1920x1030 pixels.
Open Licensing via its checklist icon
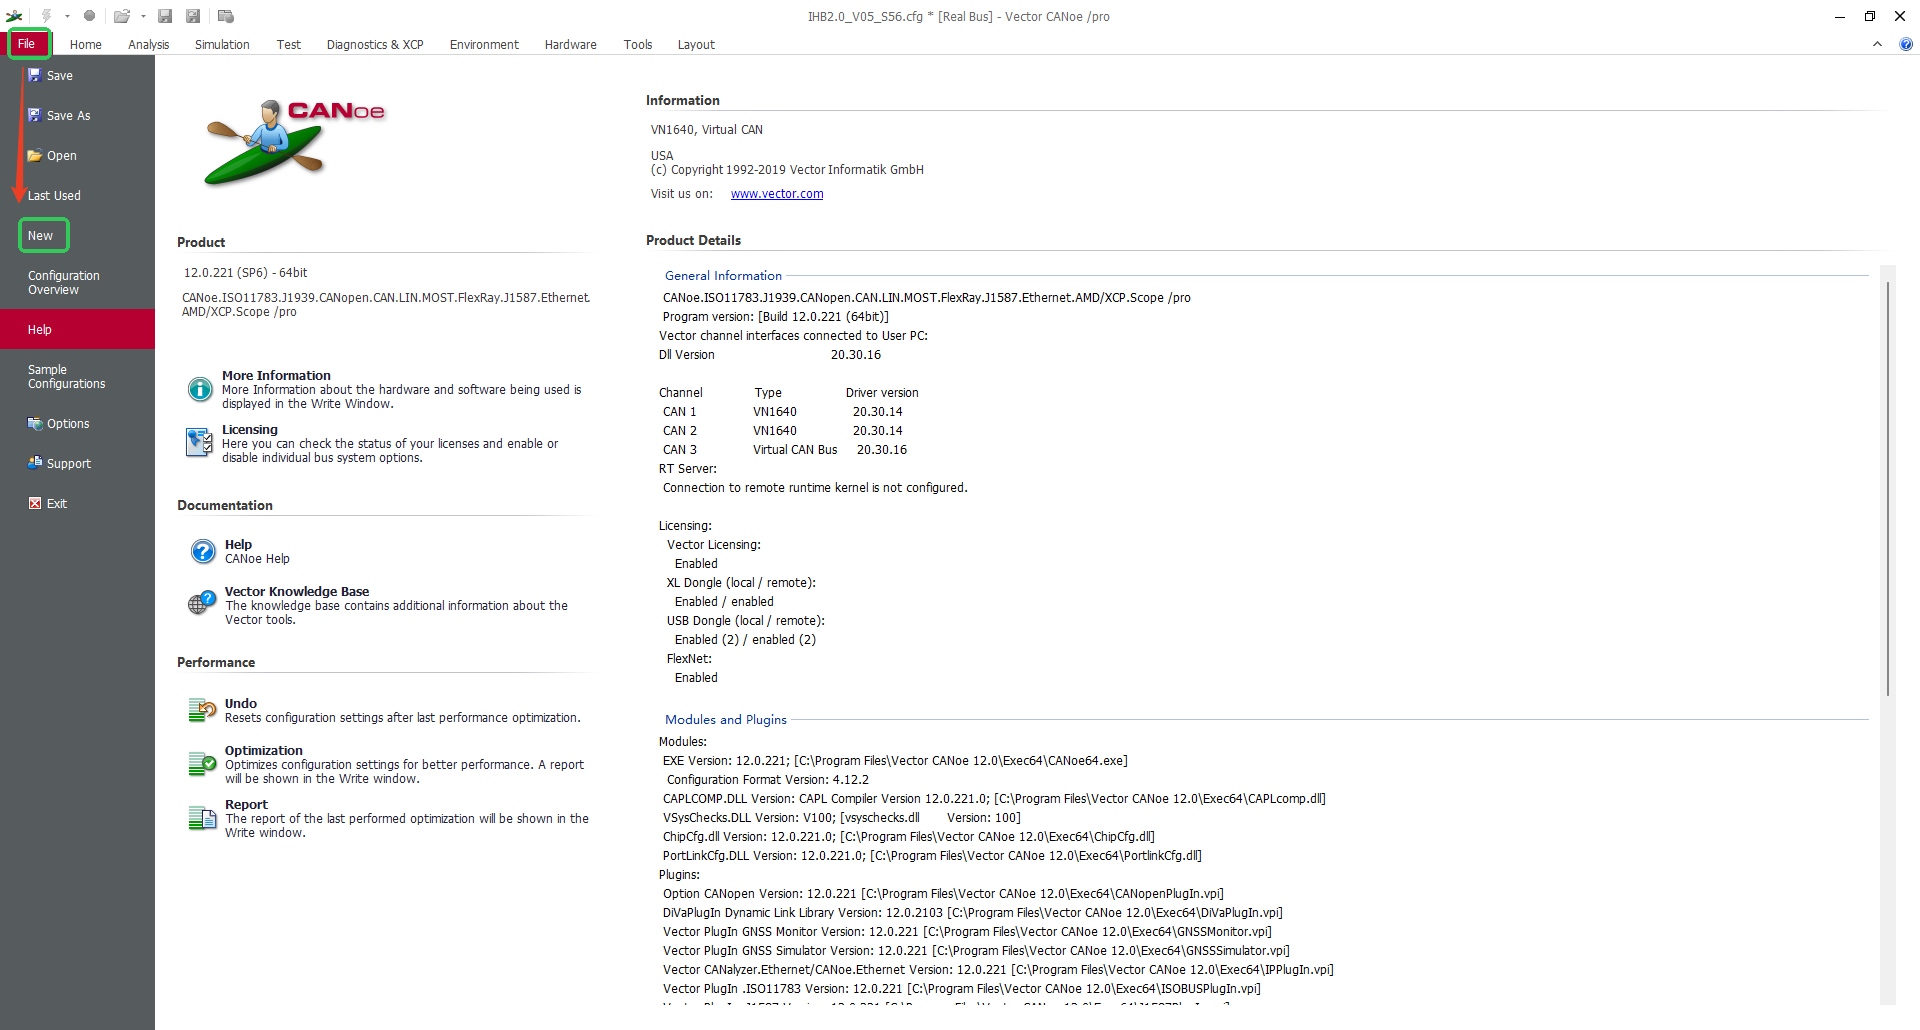click(x=199, y=441)
